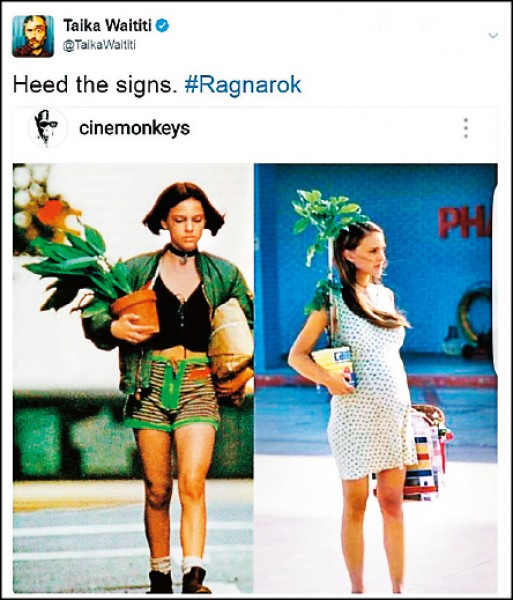Click the blue verified badge
The height and width of the screenshot is (600, 513).
tap(163, 26)
